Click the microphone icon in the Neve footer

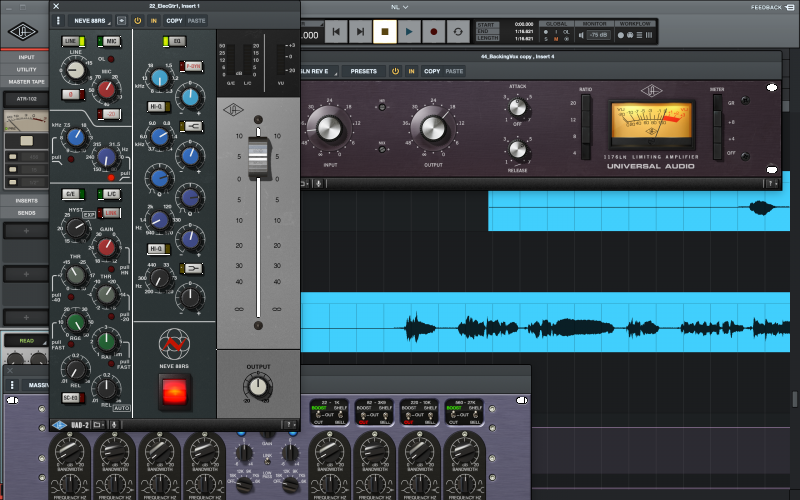click(x=114, y=424)
